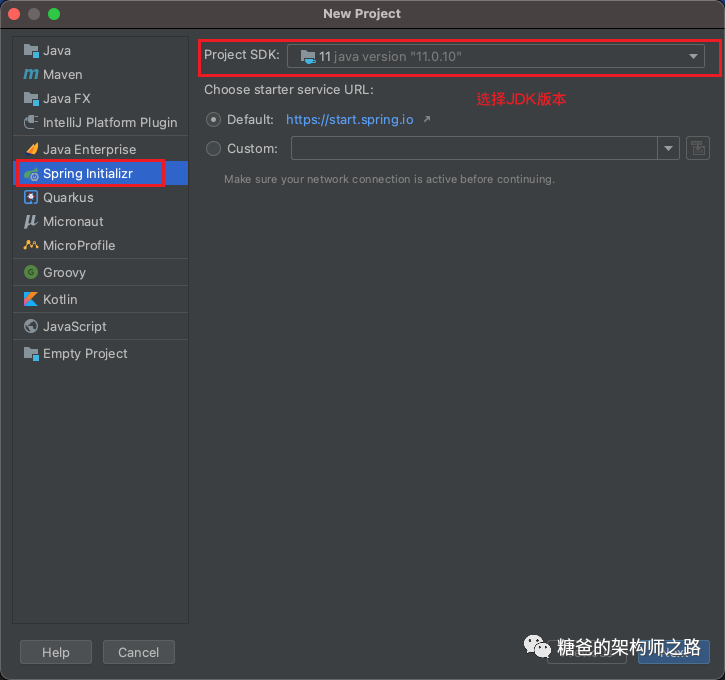The image size is (725, 680).
Task: Click the Quarkus logo icon
Action: (x=31, y=197)
